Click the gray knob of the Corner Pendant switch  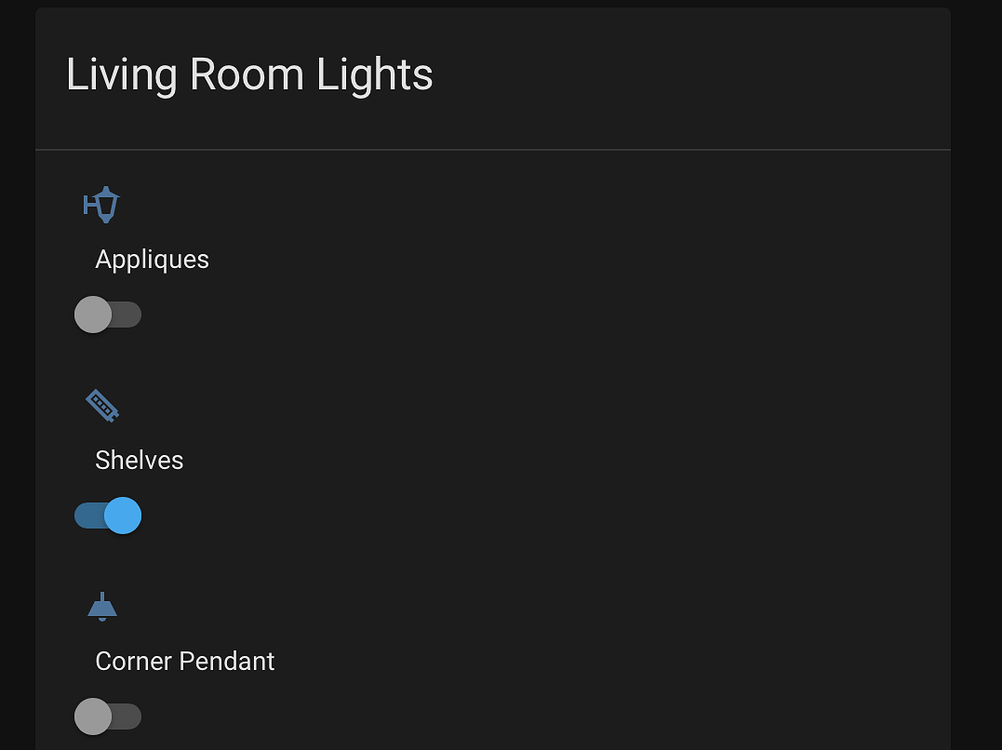(93, 716)
